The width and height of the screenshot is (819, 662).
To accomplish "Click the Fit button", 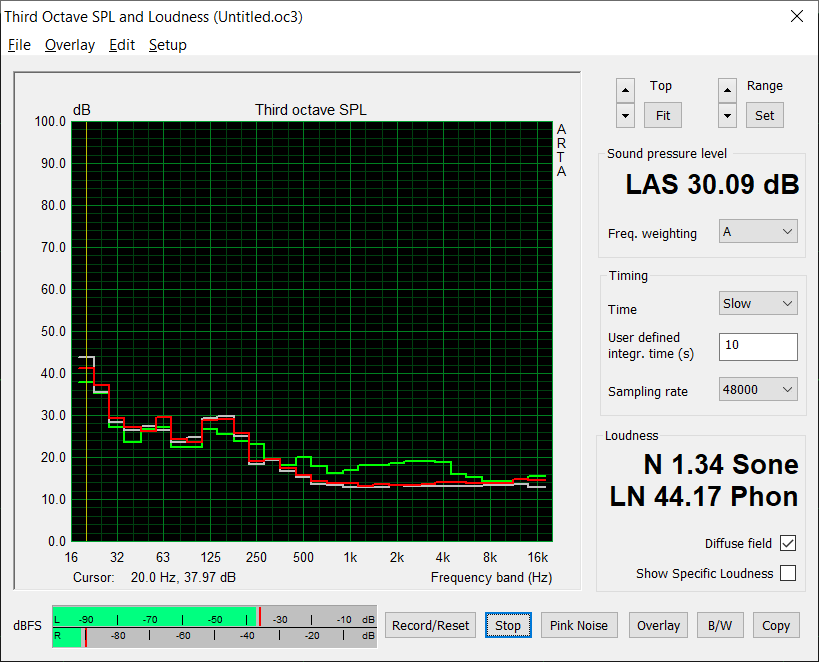I will point(662,115).
